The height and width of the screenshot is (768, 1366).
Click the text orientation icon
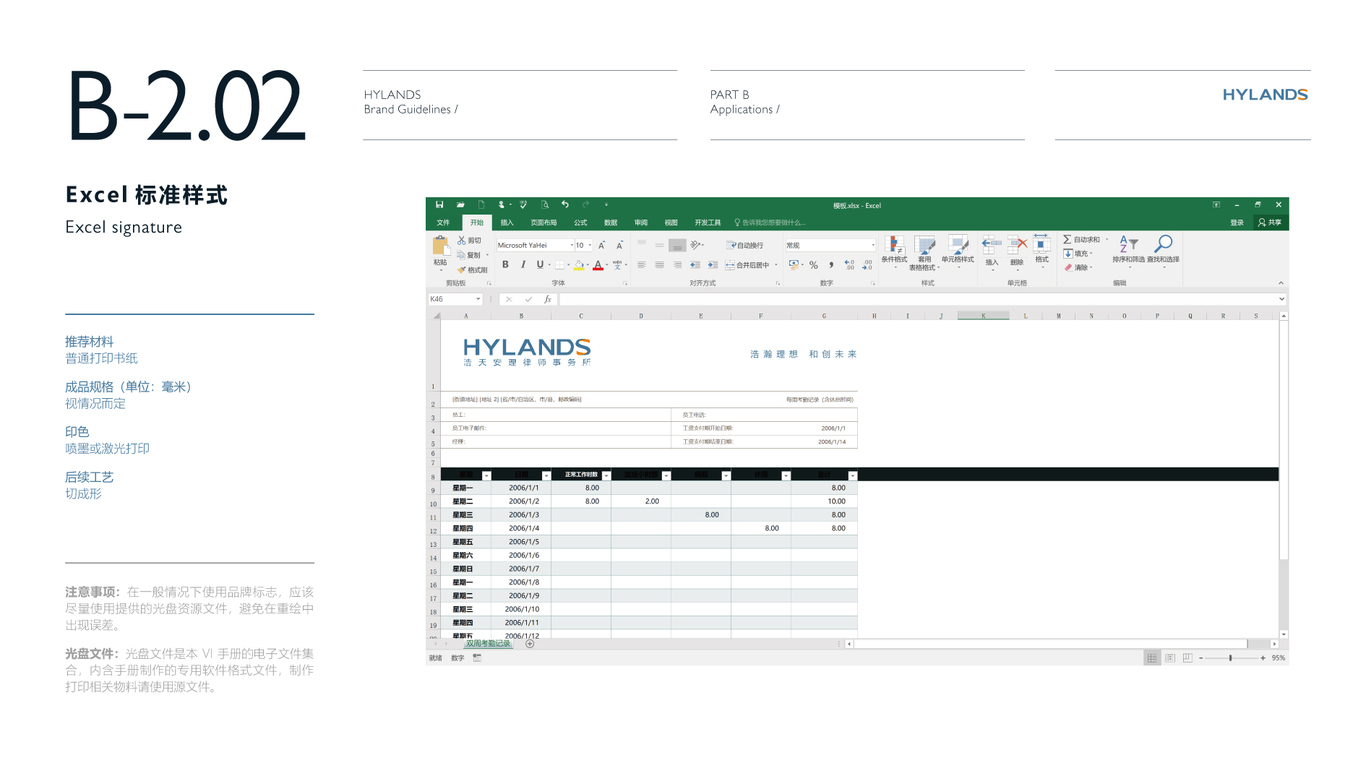(695, 245)
